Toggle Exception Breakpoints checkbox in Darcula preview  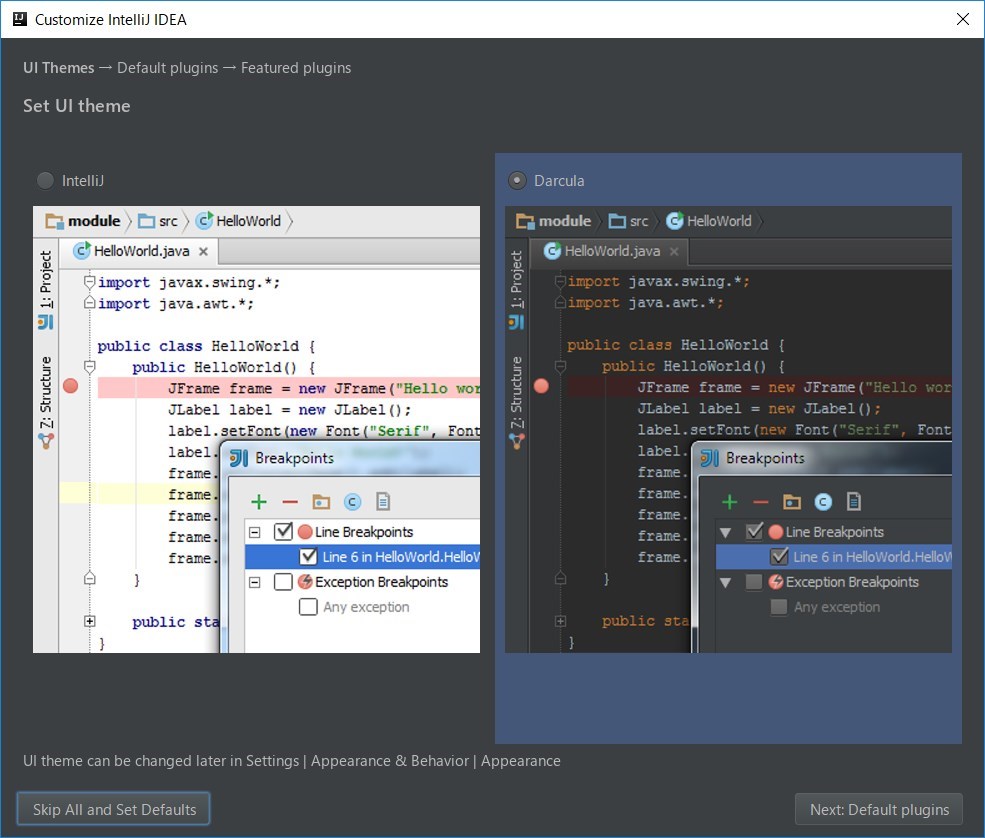click(754, 582)
